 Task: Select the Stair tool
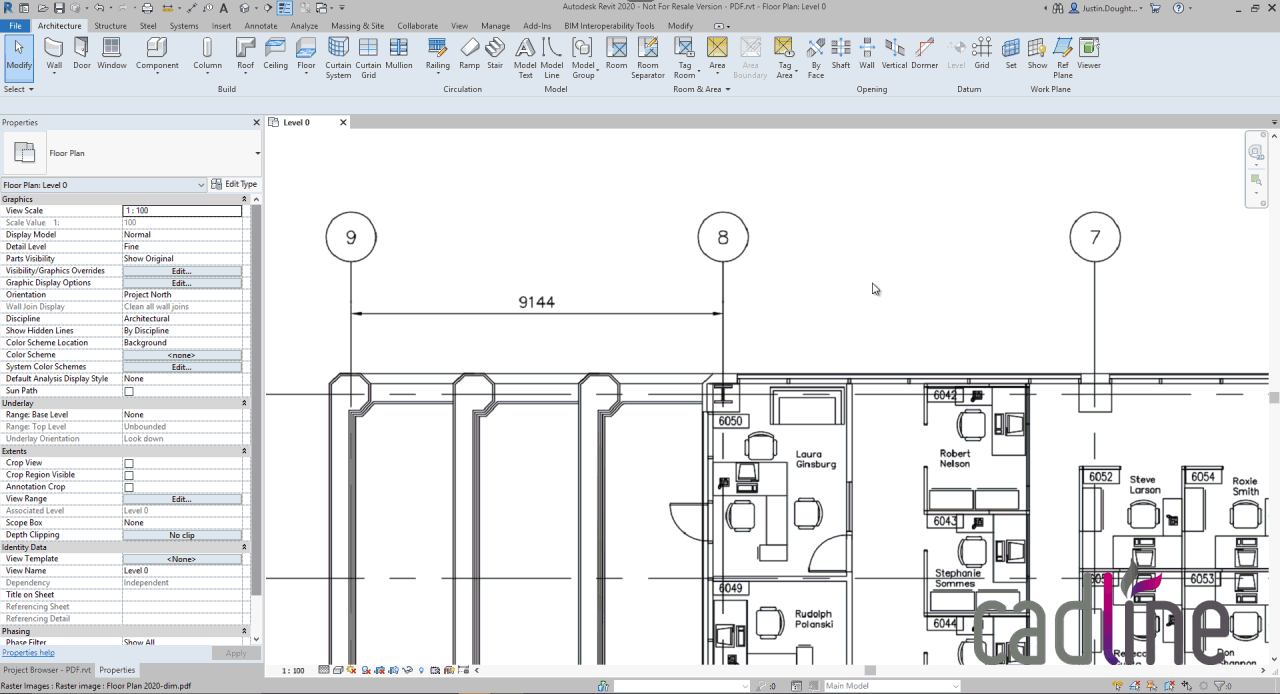tap(495, 53)
